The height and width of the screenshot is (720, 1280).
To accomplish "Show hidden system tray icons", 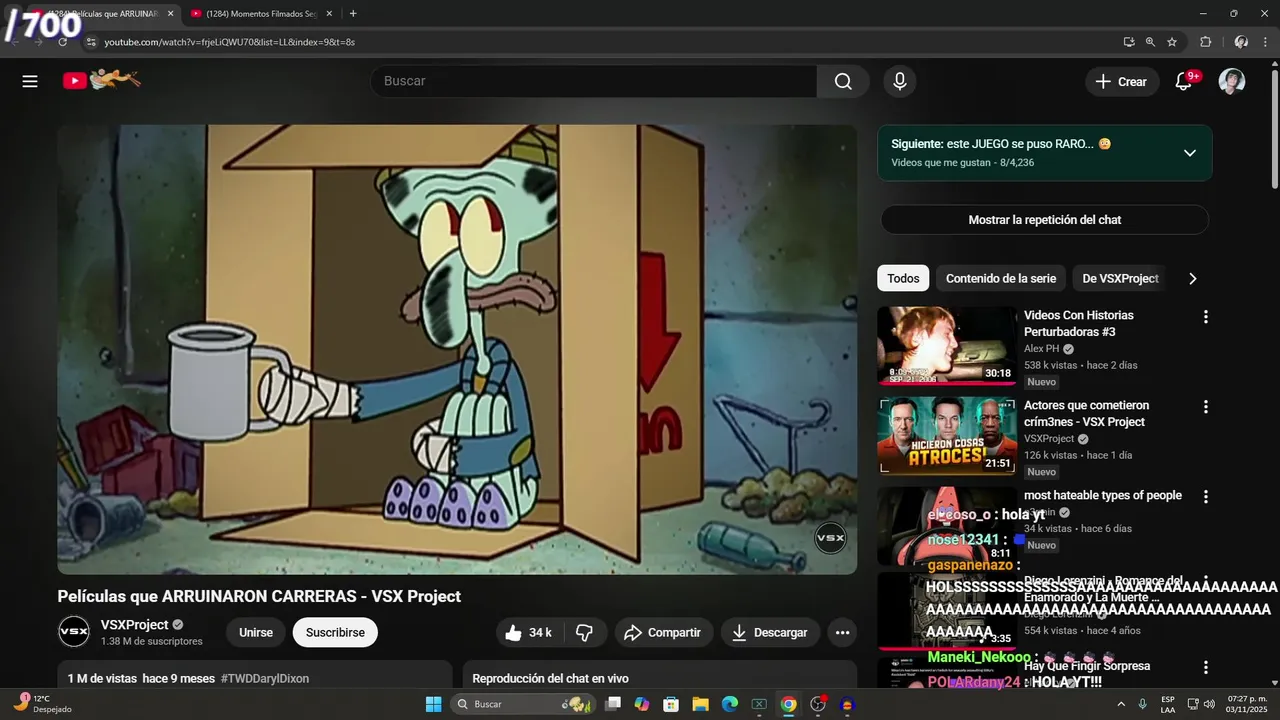I will coord(1120,704).
